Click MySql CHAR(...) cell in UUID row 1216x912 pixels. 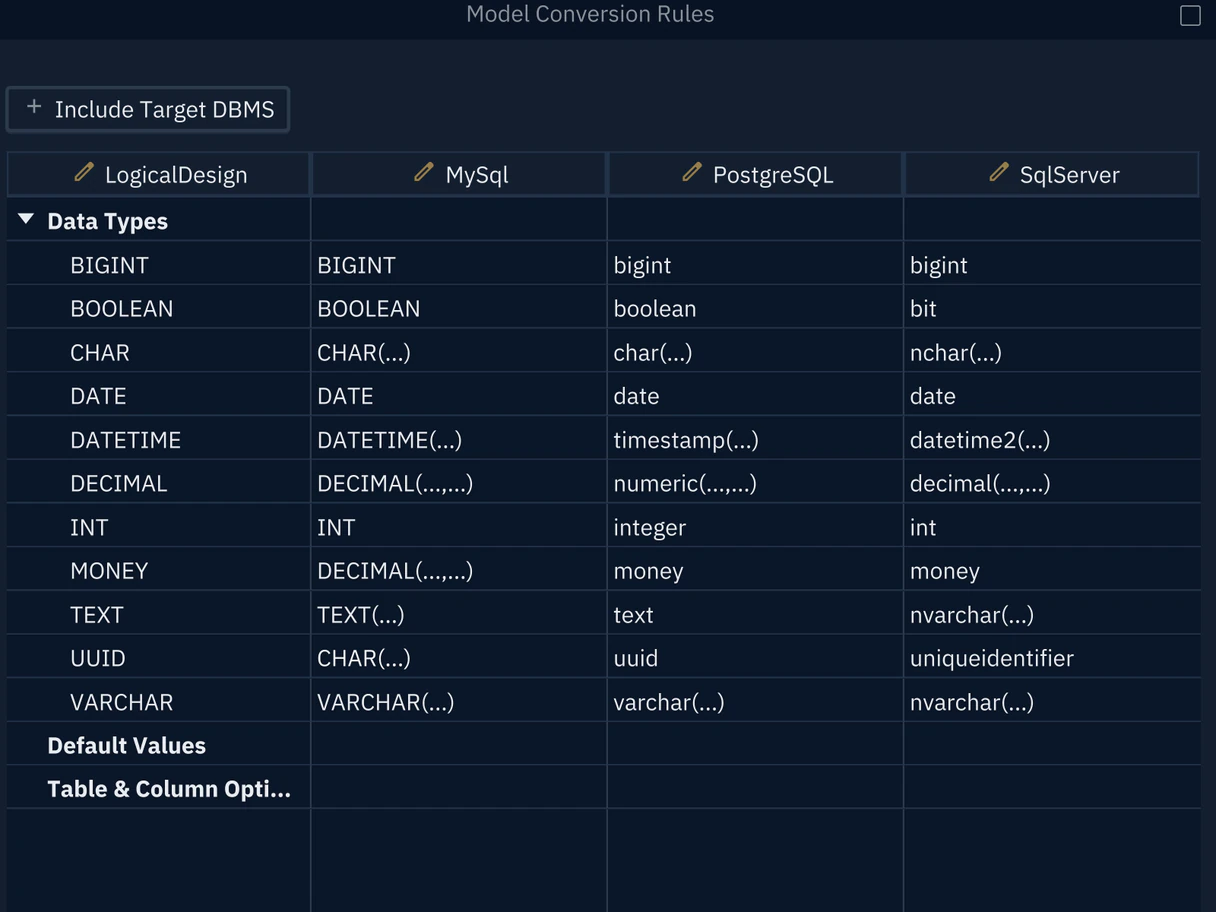pyautogui.click(x=459, y=658)
